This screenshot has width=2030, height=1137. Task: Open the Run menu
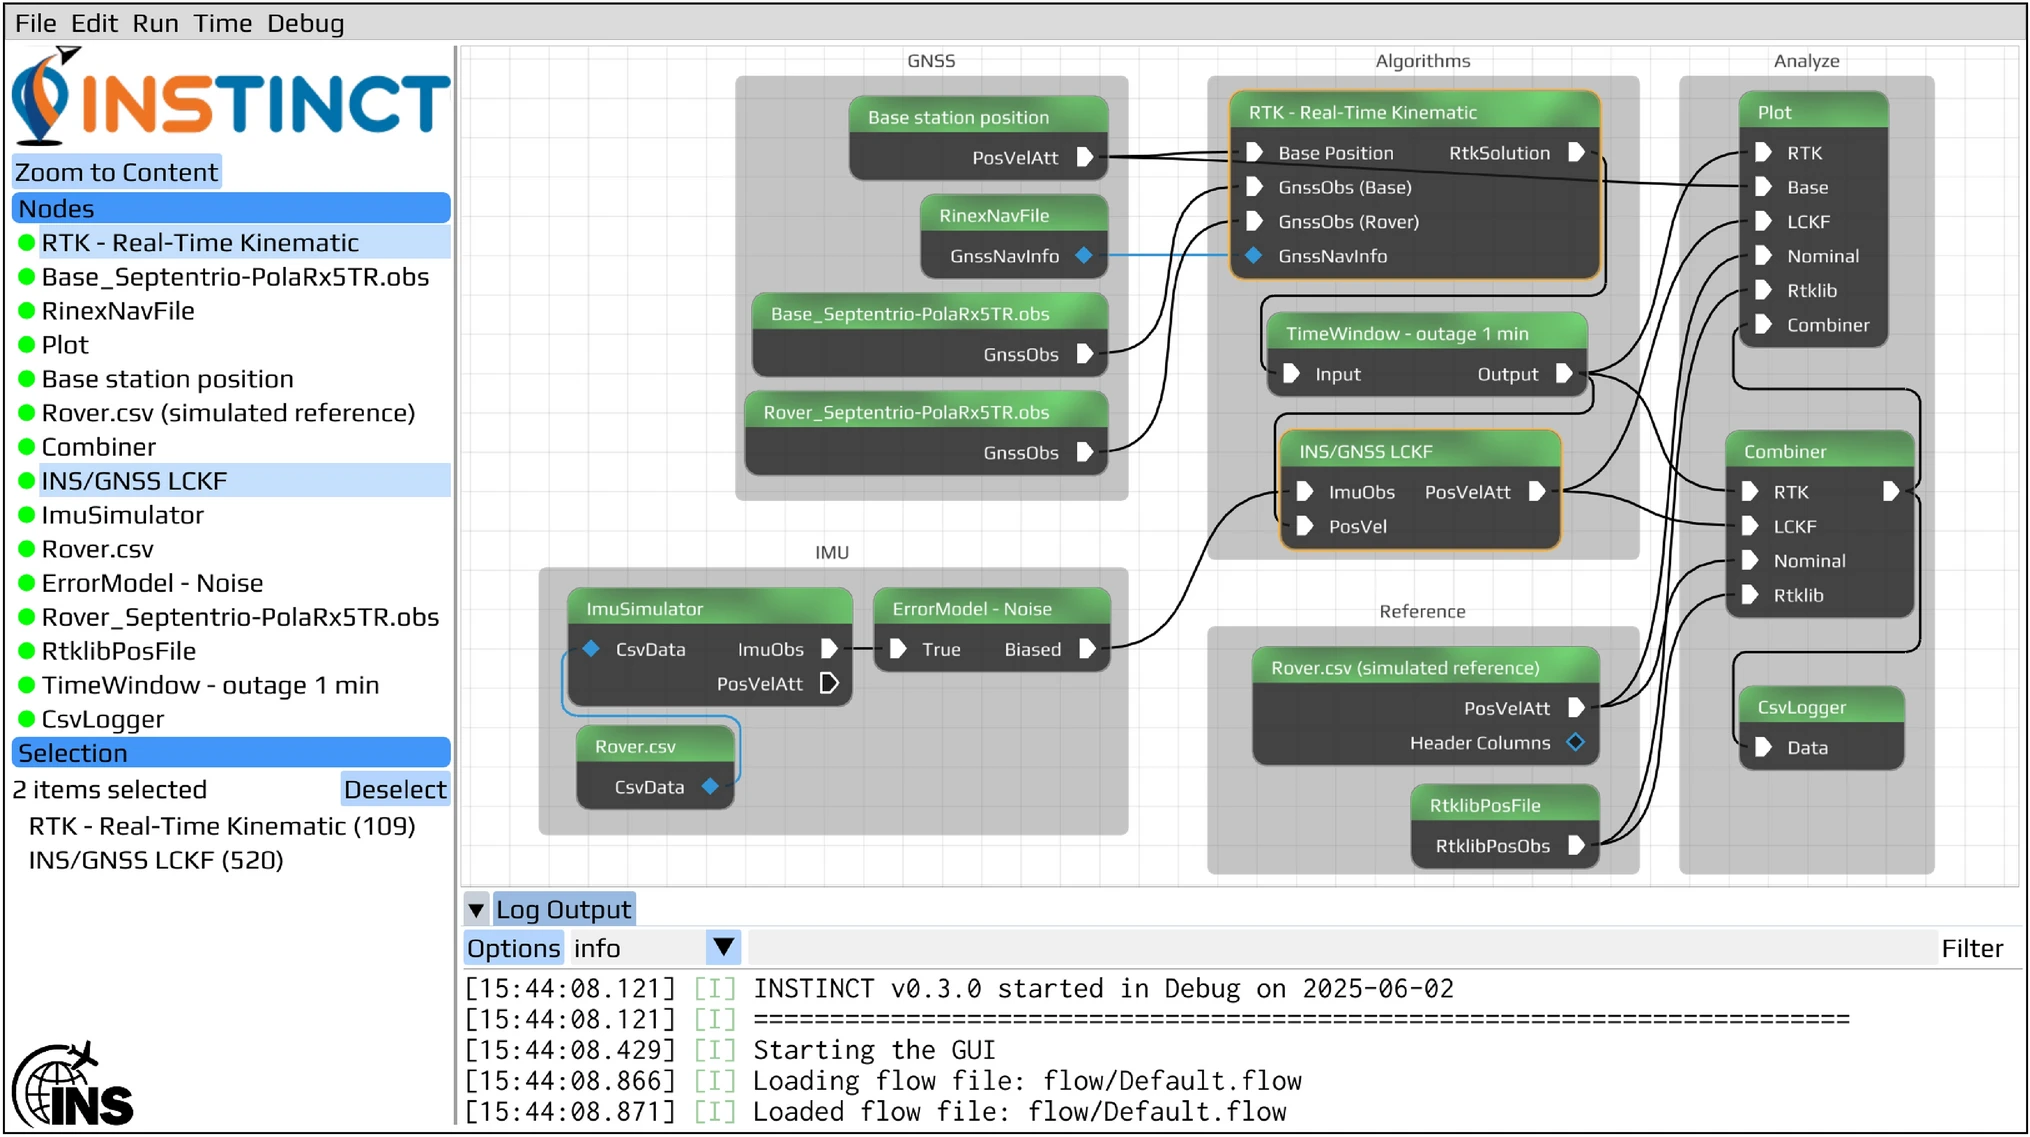click(155, 22)
